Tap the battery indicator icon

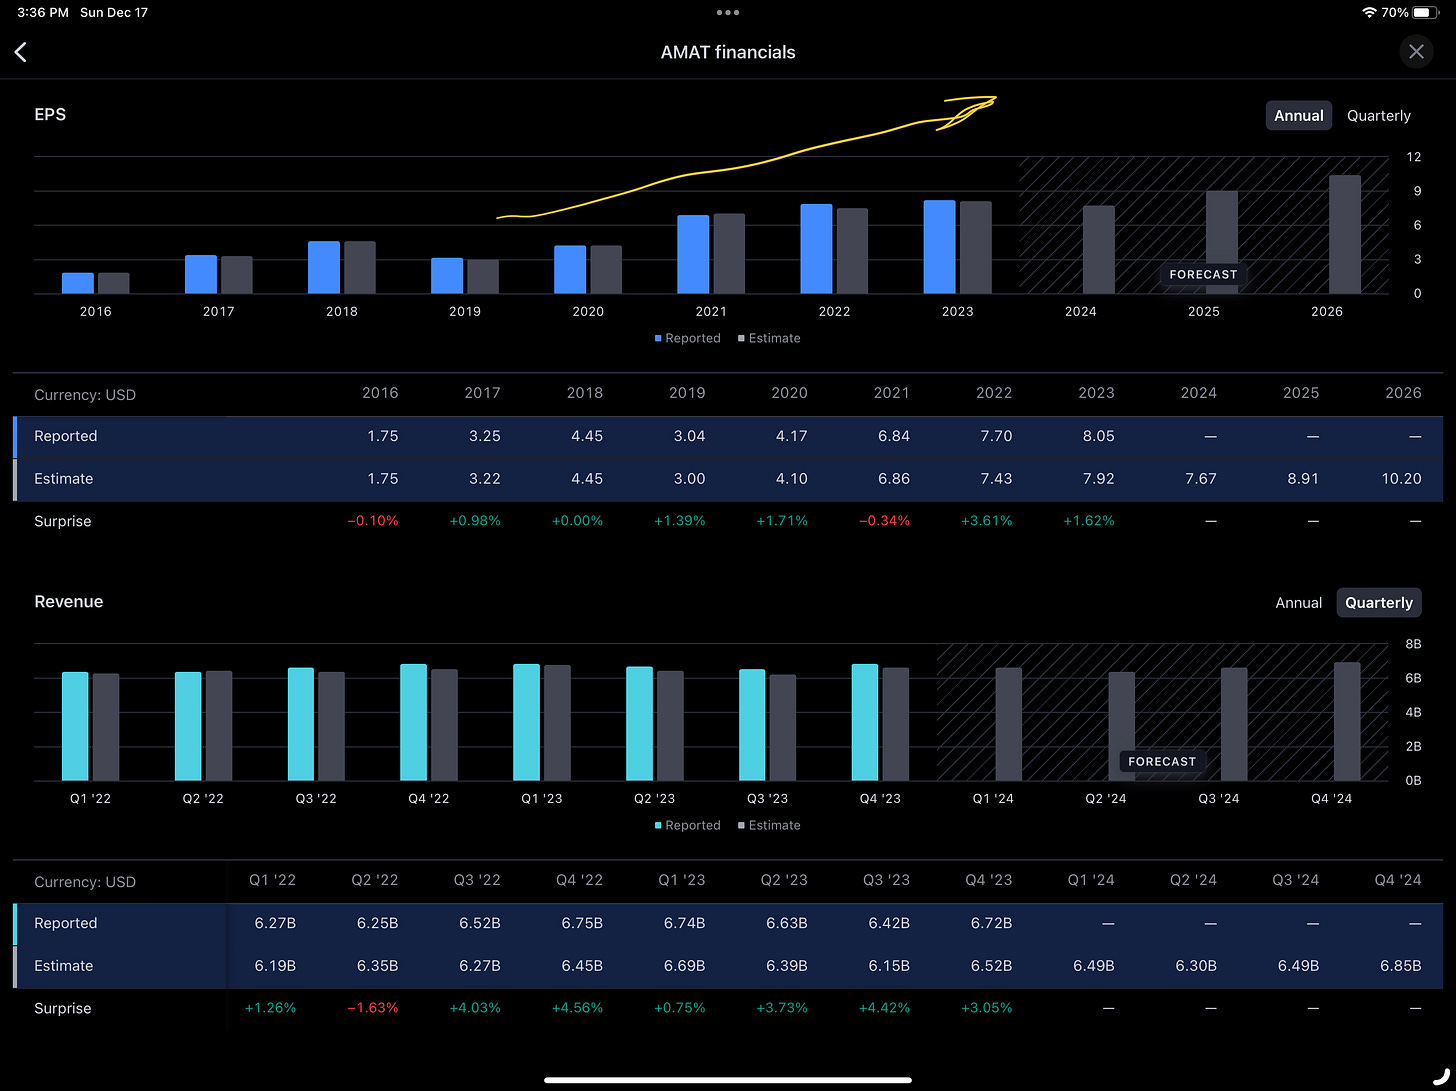point(1427,13)
